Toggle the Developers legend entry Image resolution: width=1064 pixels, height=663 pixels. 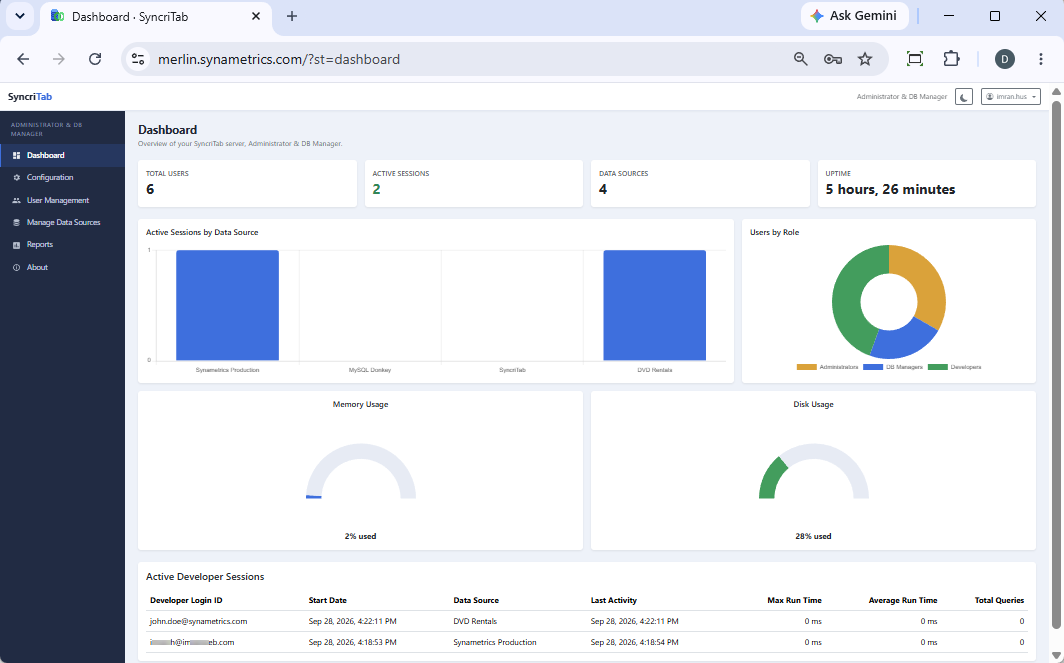coord(955,367)
